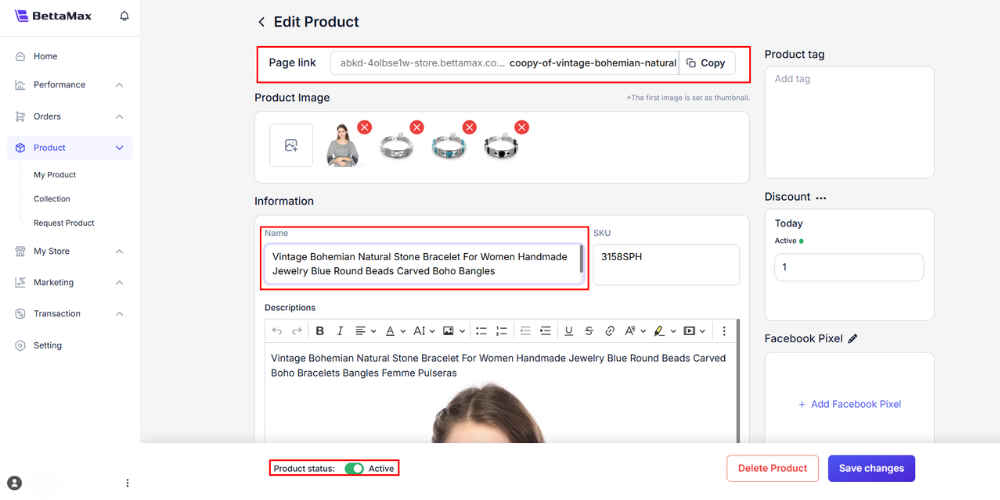Collapse the Product sidebar menu
1000x500 pixels.
tap(119, 148)
